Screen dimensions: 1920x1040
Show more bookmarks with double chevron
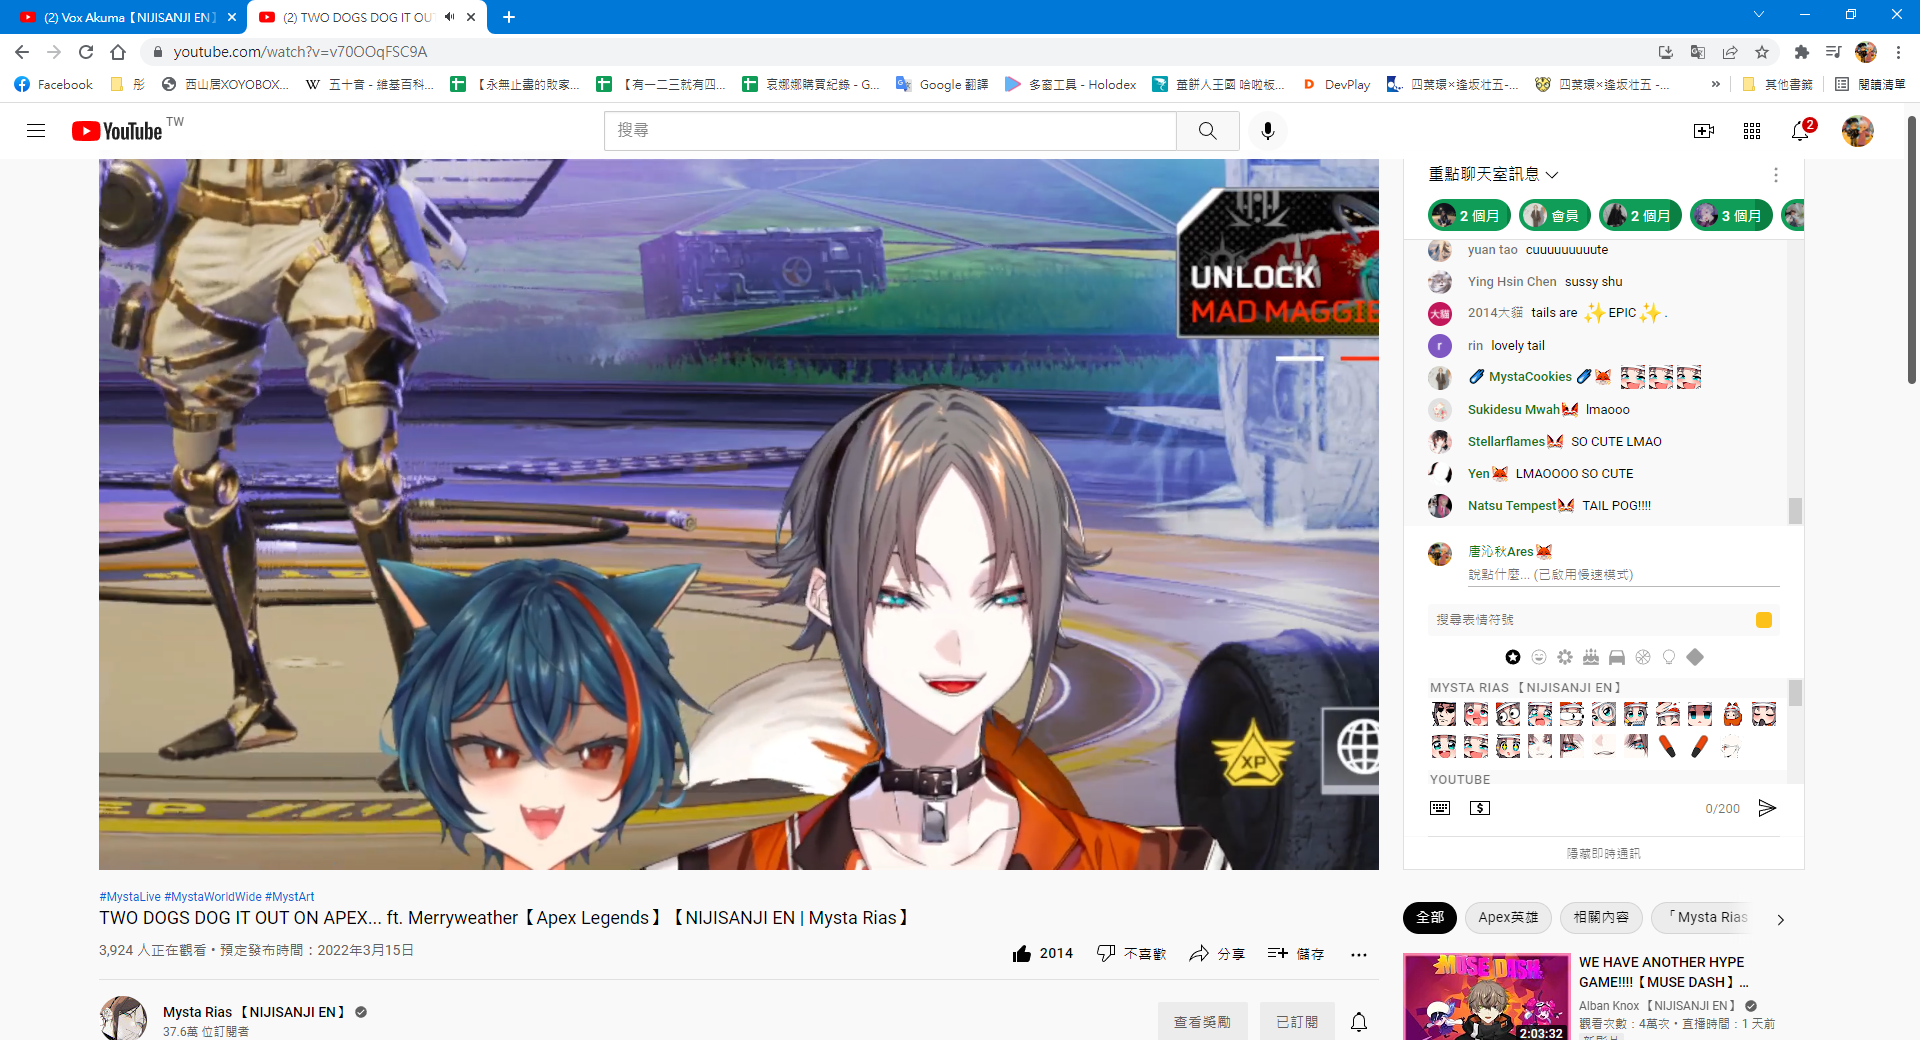click(1716, 85)
